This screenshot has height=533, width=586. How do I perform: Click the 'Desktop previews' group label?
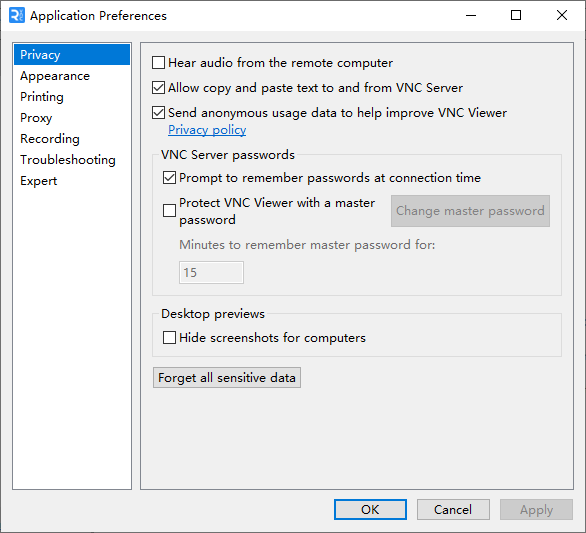coord(213,314)
